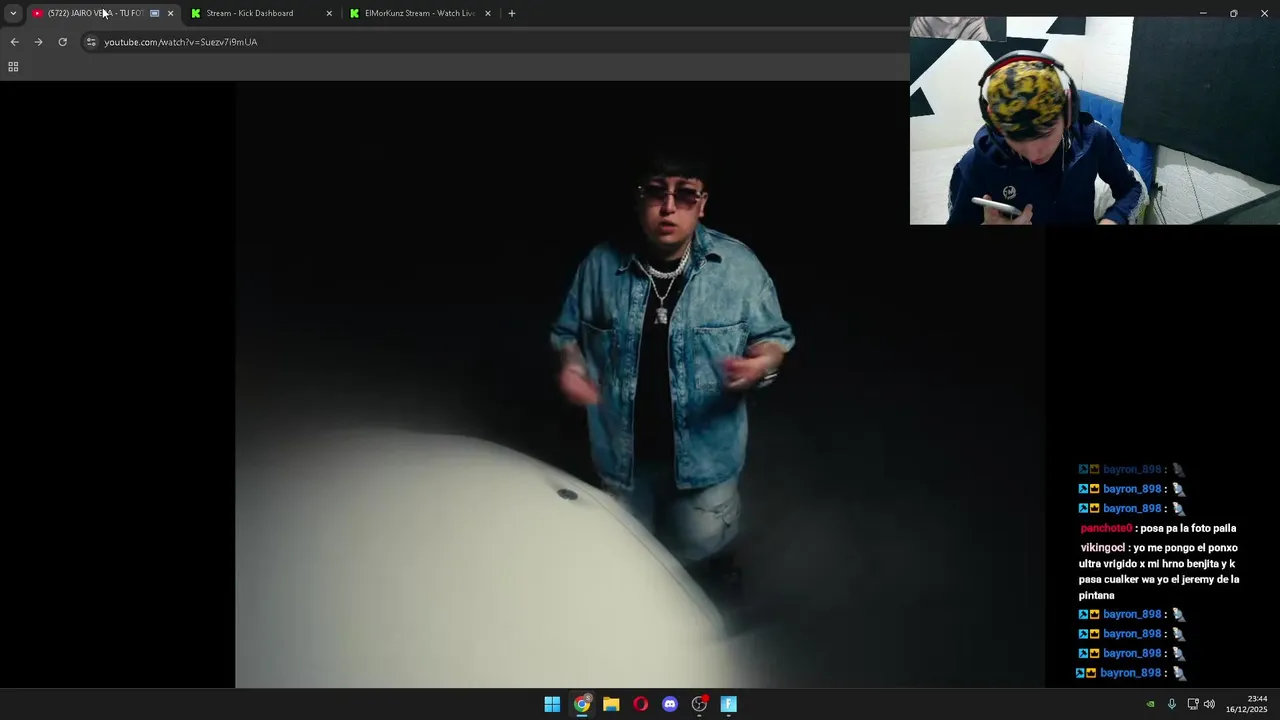Open the Opera browser from the taskbar

click(x=641, y=704)
